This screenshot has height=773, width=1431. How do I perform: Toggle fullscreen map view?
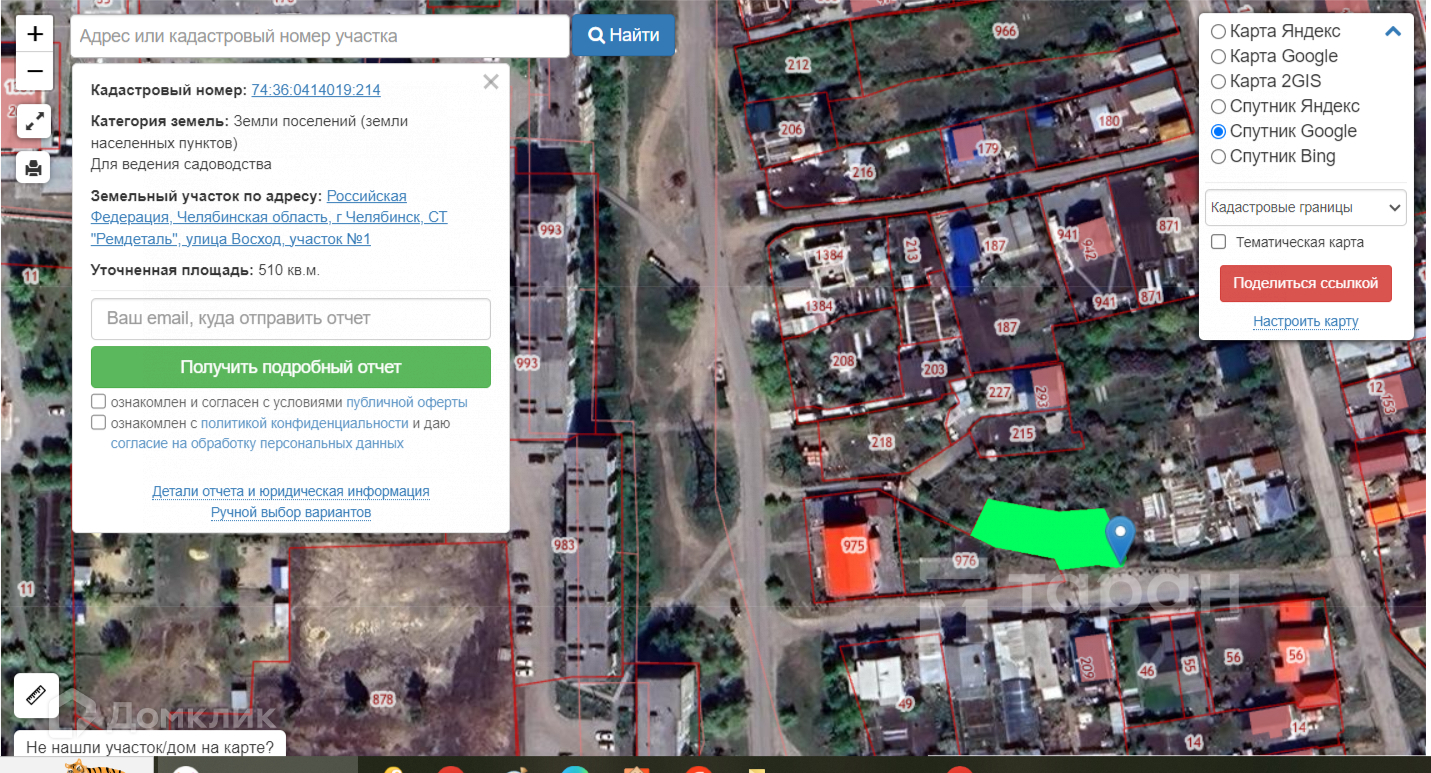click(x=35, y=122)
